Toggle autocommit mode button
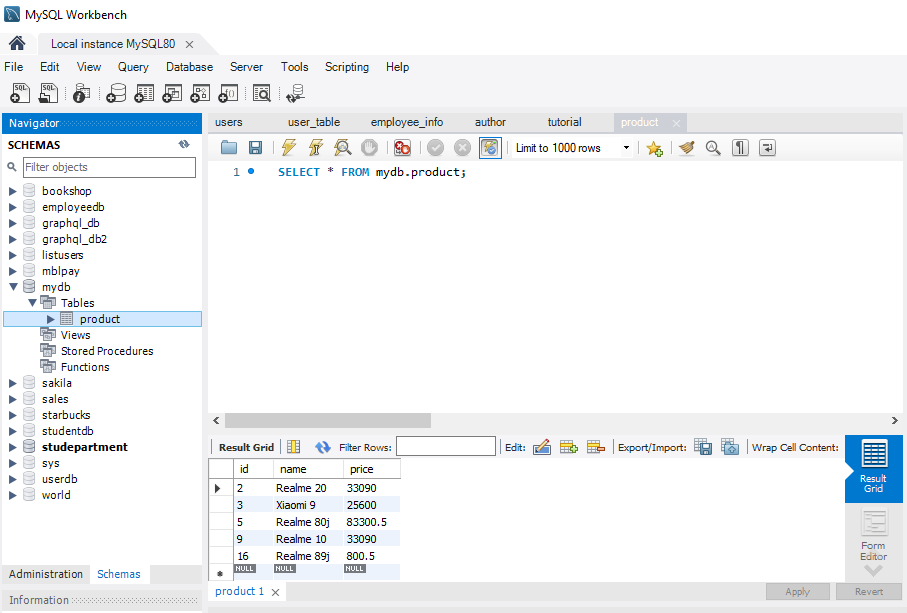Screen dimensions: 907x613 coord(490,148)
